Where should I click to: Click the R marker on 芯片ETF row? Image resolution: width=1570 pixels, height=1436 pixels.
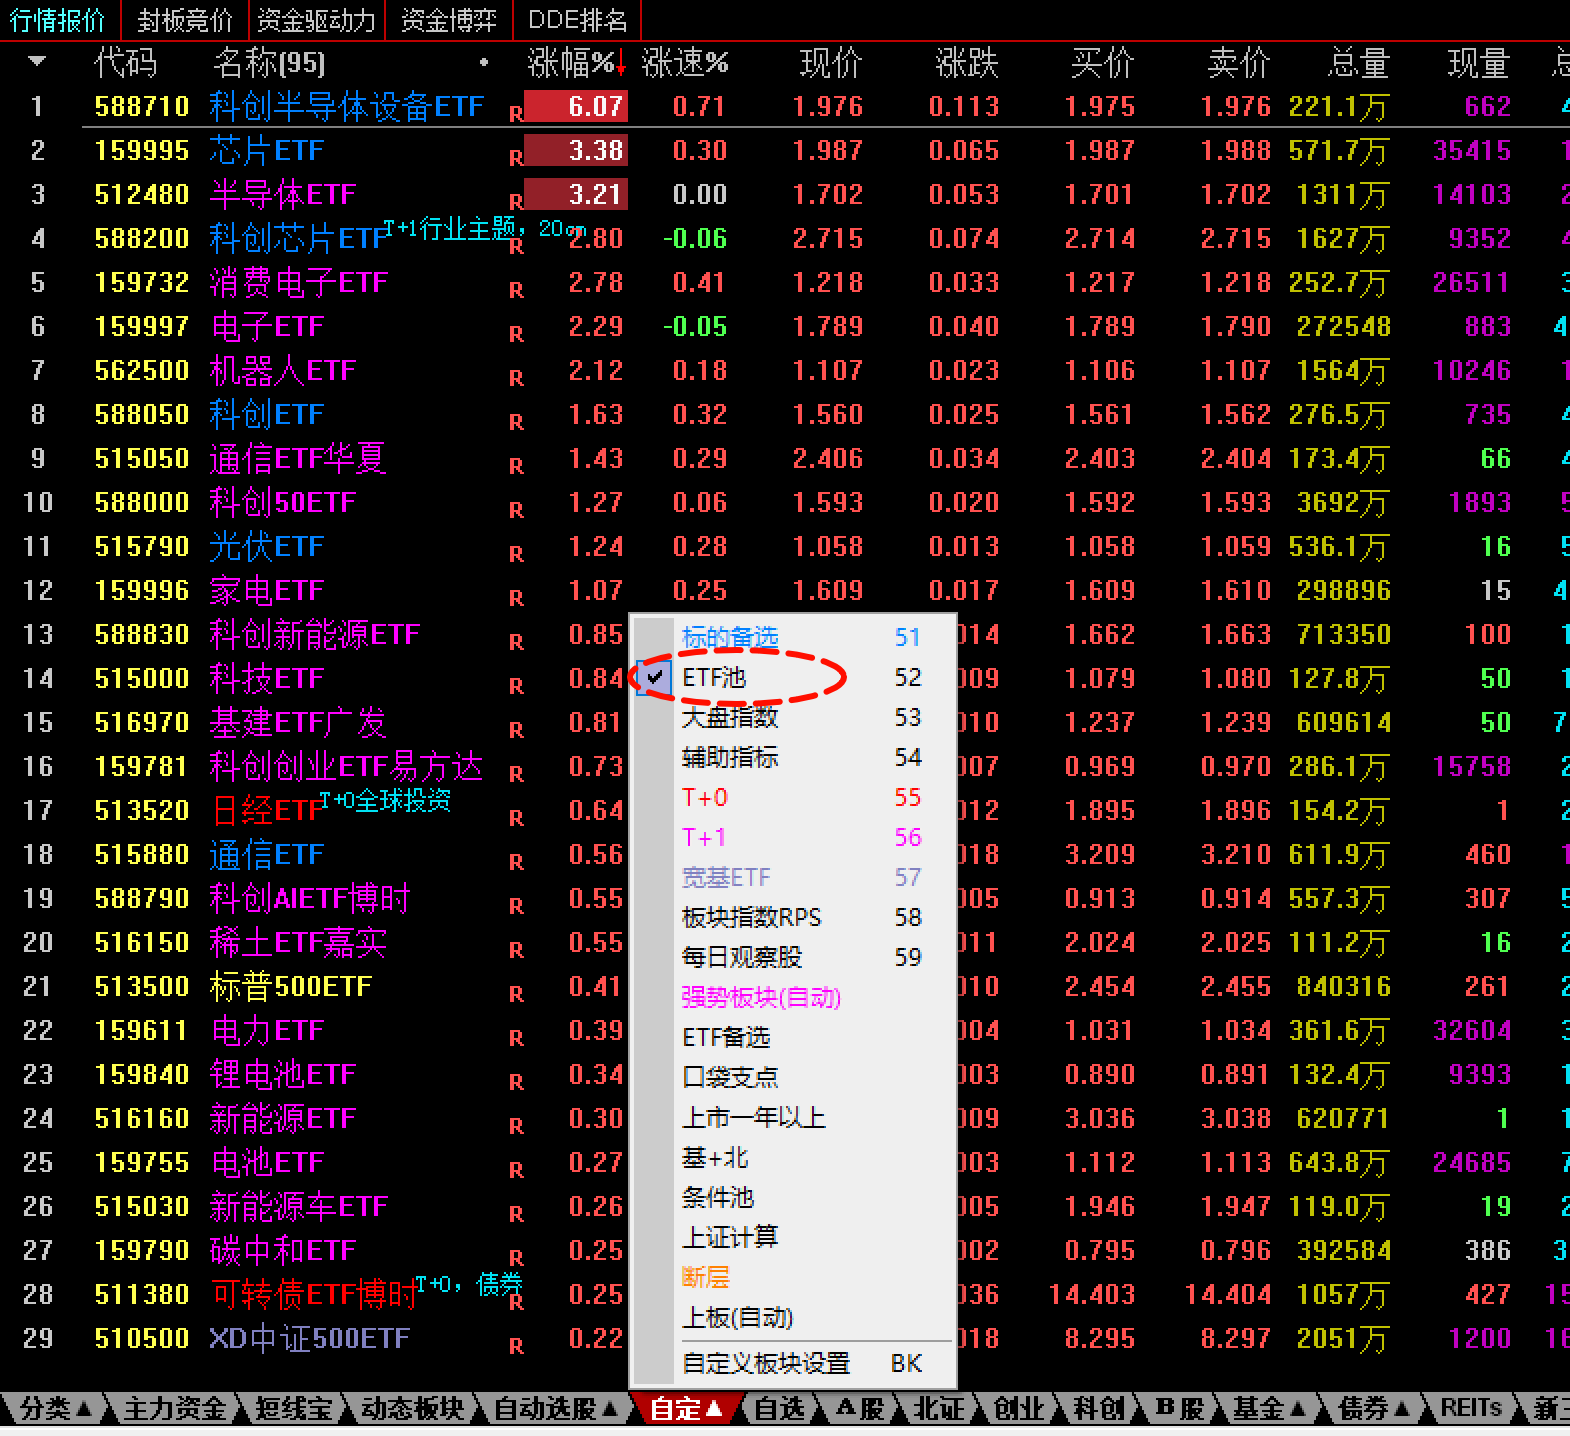(516, 157)
